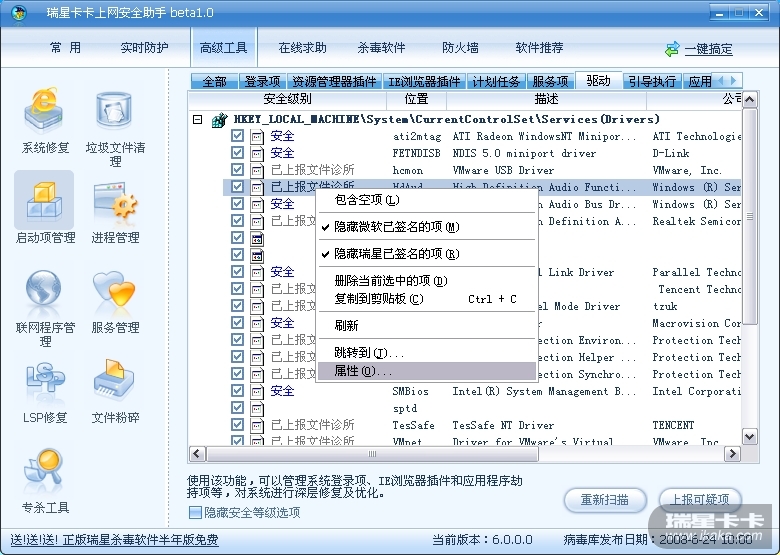Viewport: 780px width, 555px height.
Task: Click the file icon in SMBios row
Action: click(x=257, y=391)
